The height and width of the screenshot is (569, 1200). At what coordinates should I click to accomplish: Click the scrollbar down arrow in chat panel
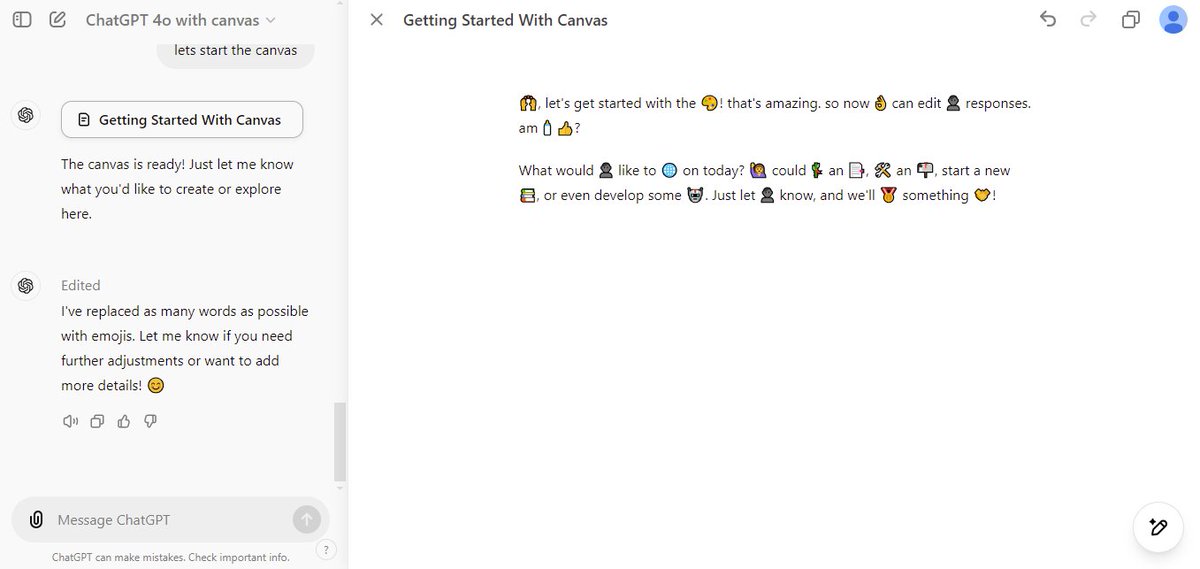pyautogui.click(x=340, y=488)
